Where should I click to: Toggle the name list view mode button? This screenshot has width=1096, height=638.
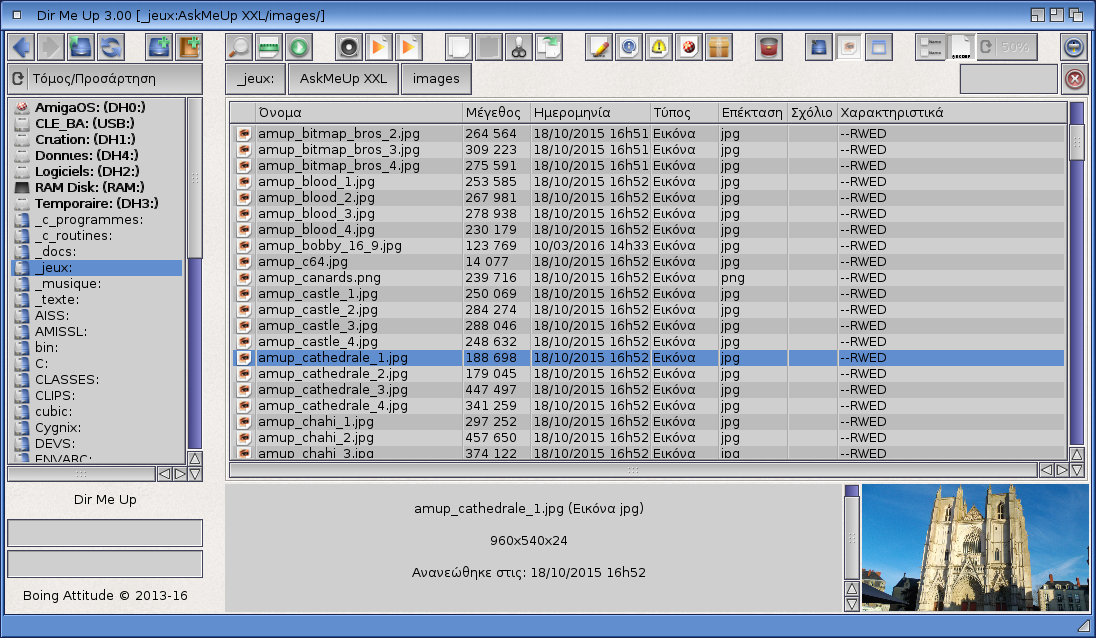click(x=930, y=47)
